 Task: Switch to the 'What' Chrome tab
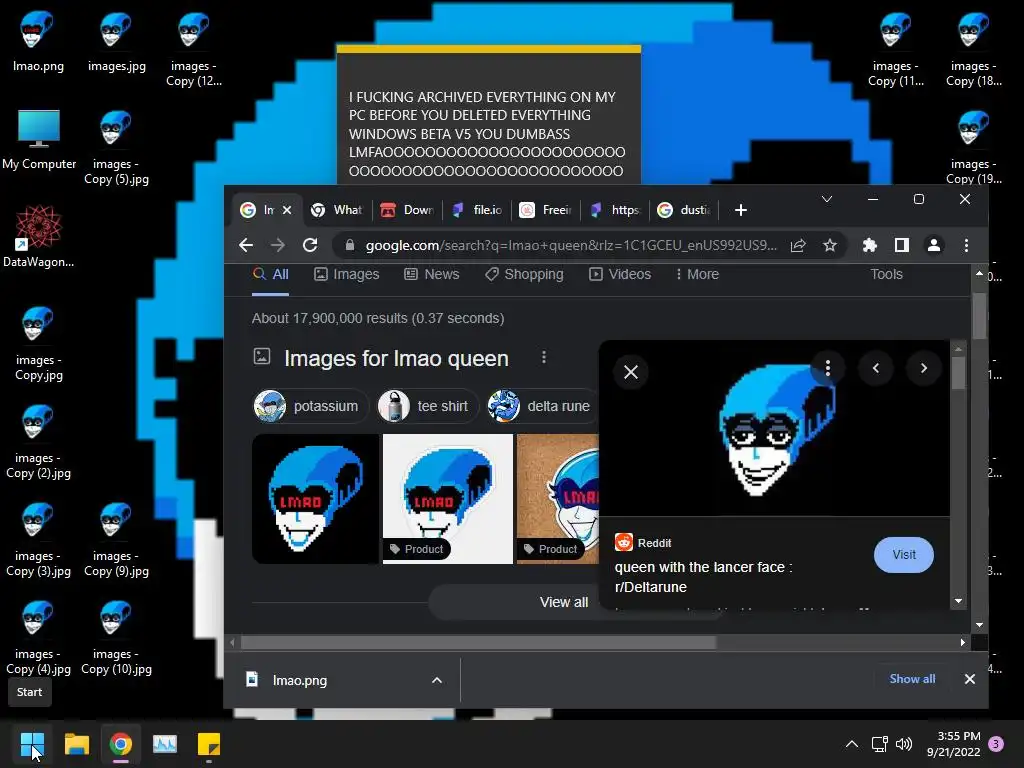coord(336,210)
